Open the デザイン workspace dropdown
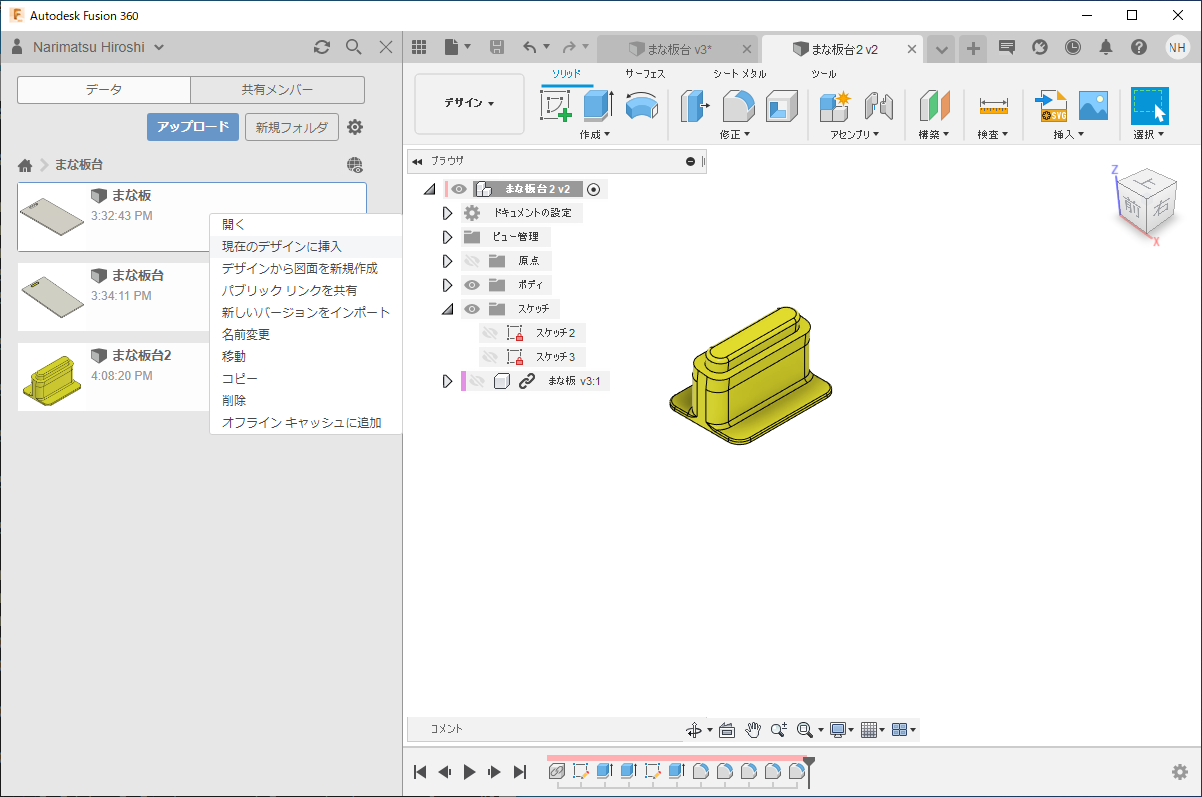 pos(469,103)
